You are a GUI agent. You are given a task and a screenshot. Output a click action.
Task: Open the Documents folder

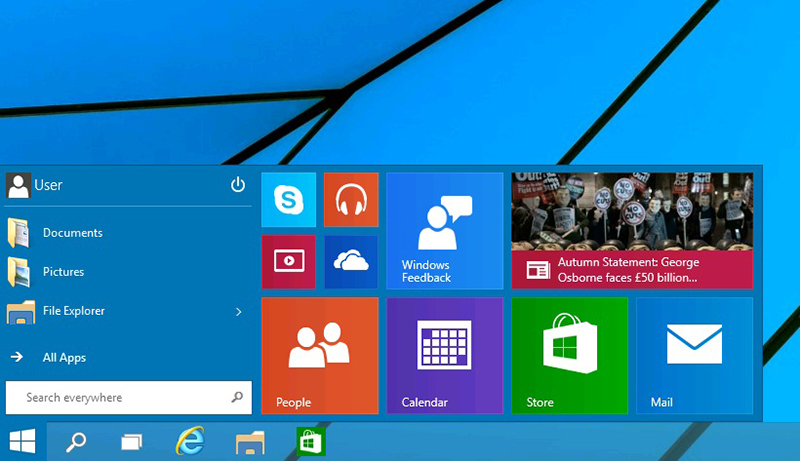128,233
